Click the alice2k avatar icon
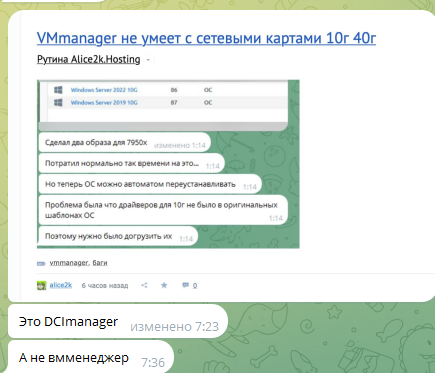The width and height of the screenshot is (435, 373). pyautogui.click(x=41, y=286)
